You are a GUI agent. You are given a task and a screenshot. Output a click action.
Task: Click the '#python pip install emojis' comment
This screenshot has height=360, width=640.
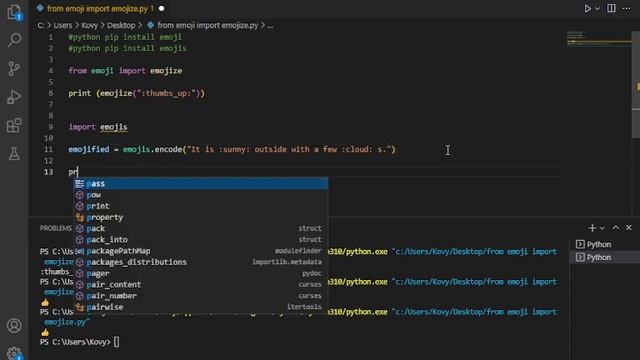pos(127,48)
